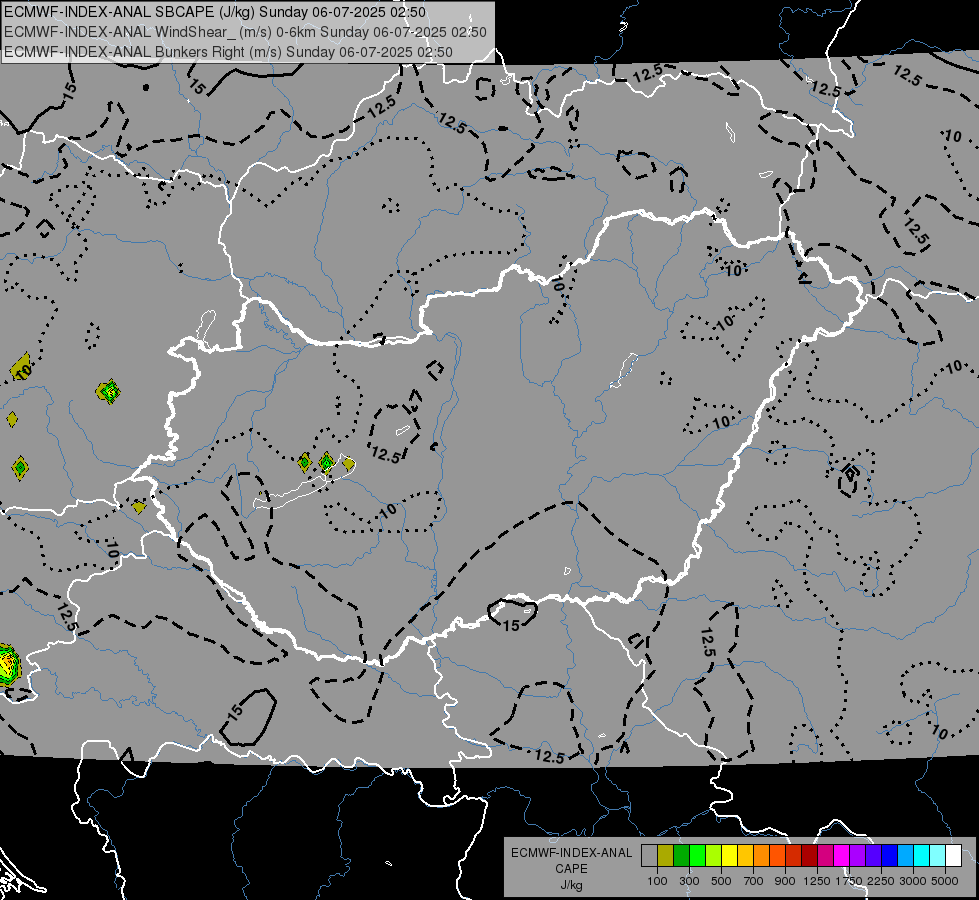Click the WindShear 0-6km title line

tap(245, 32)
